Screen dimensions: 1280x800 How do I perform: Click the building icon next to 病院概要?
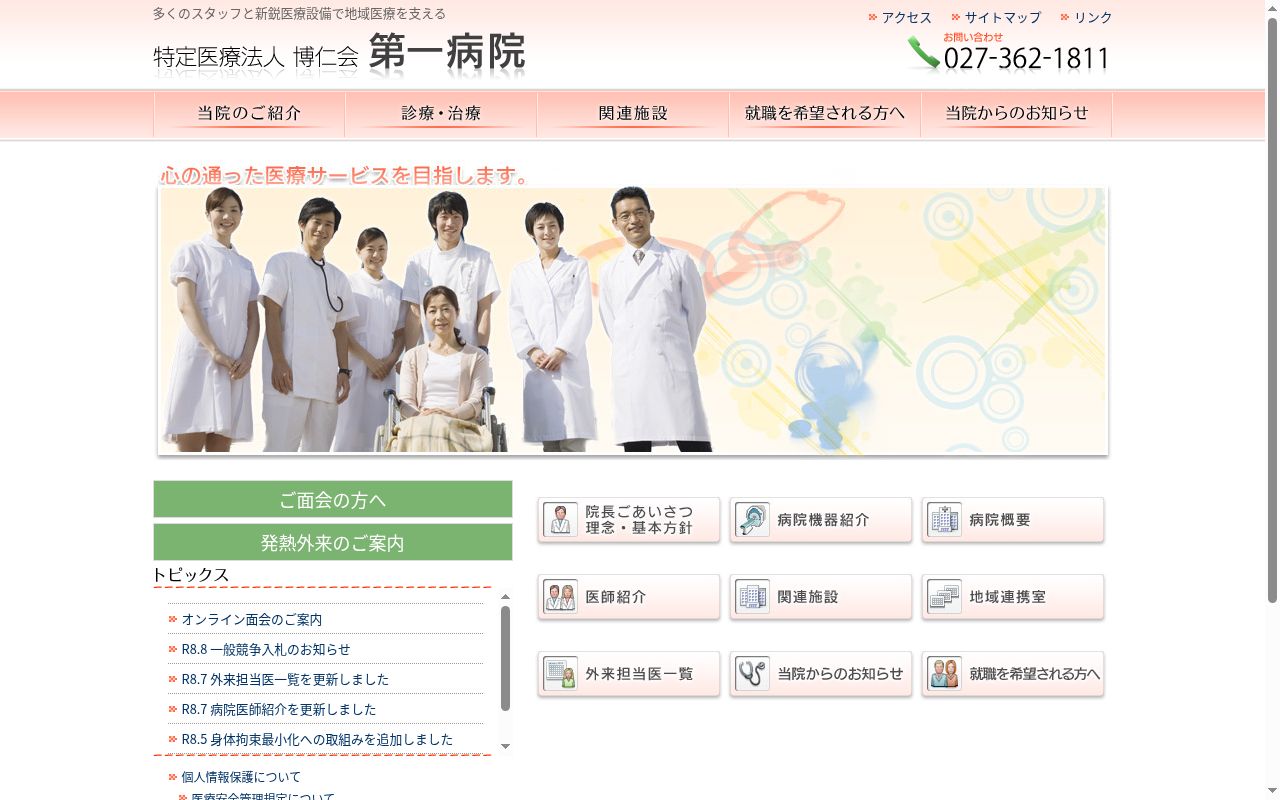[944, 520]
